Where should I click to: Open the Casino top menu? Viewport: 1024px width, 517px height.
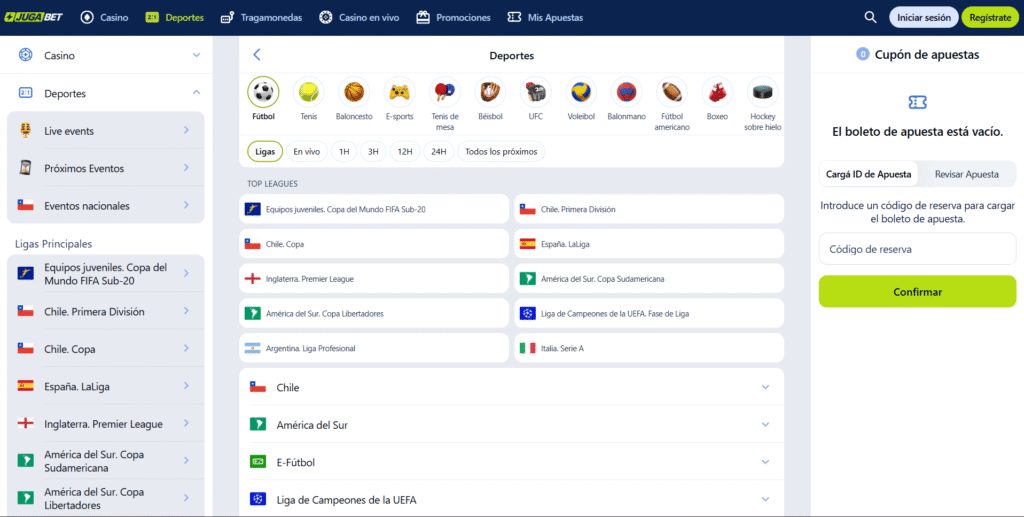point(104,18)
